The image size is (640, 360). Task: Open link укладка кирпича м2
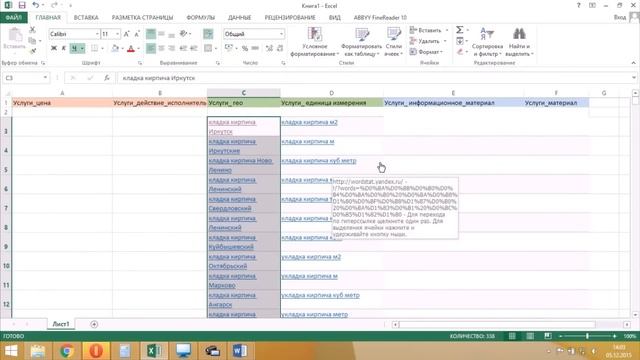[x=311, y=257]
